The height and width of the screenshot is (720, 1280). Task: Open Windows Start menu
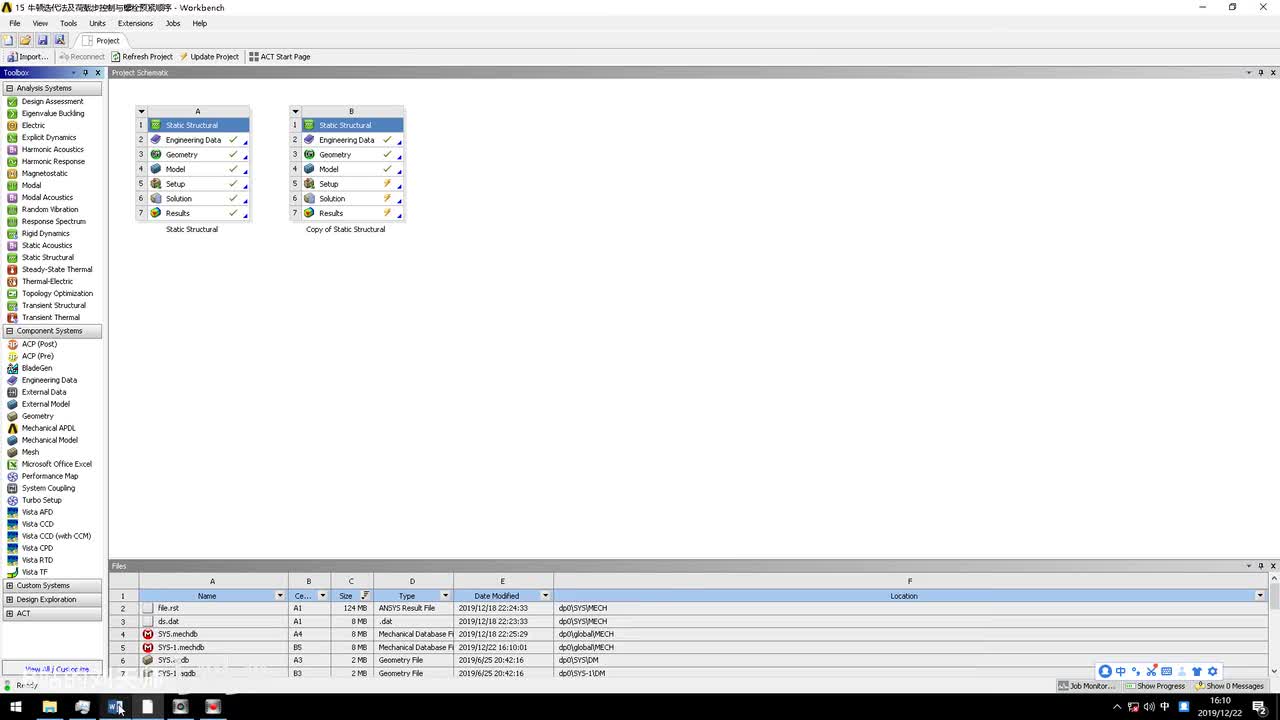(x=16, y=707)
